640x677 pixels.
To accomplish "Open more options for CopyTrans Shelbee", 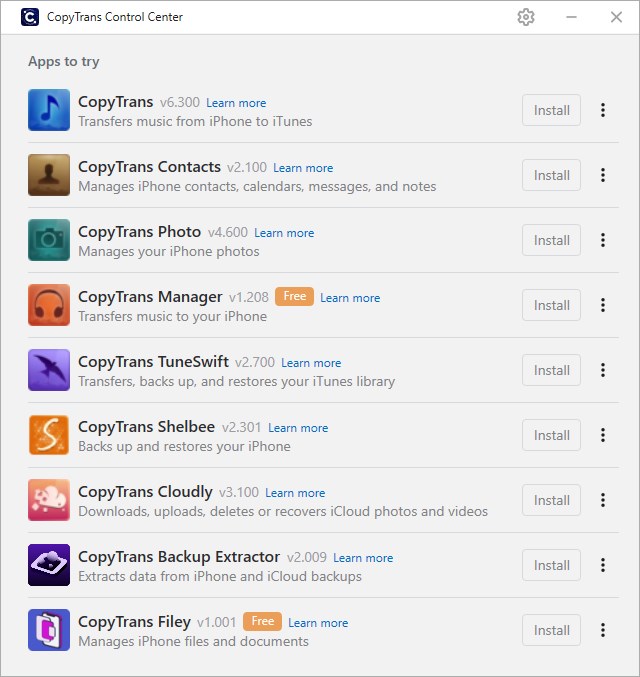I will [x=603, y=435].
